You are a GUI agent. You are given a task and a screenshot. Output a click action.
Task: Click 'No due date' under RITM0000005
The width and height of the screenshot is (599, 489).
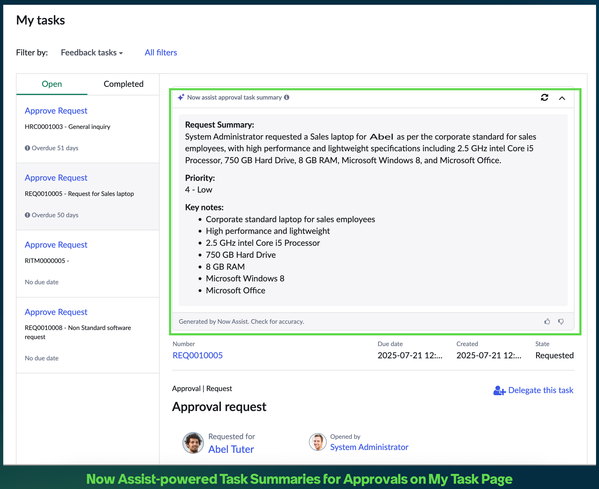click(x=42, y=282)
